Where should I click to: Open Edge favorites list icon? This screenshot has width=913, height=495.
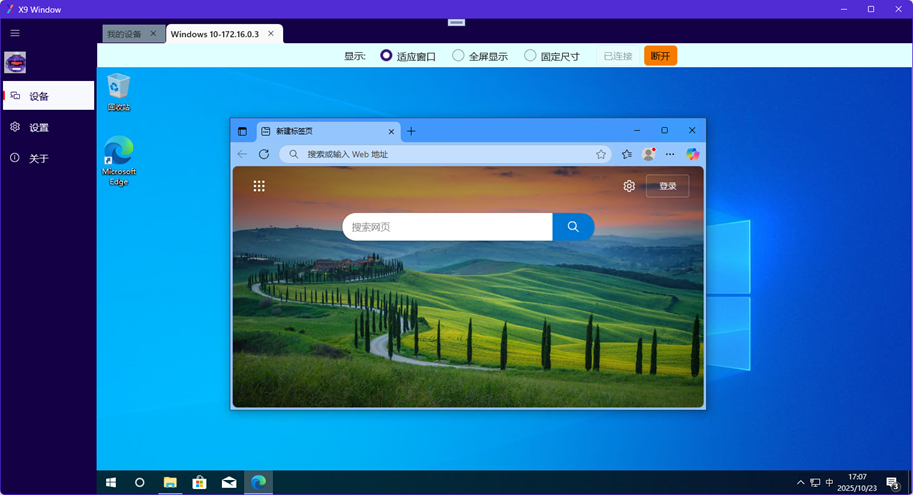pos(627,154)
